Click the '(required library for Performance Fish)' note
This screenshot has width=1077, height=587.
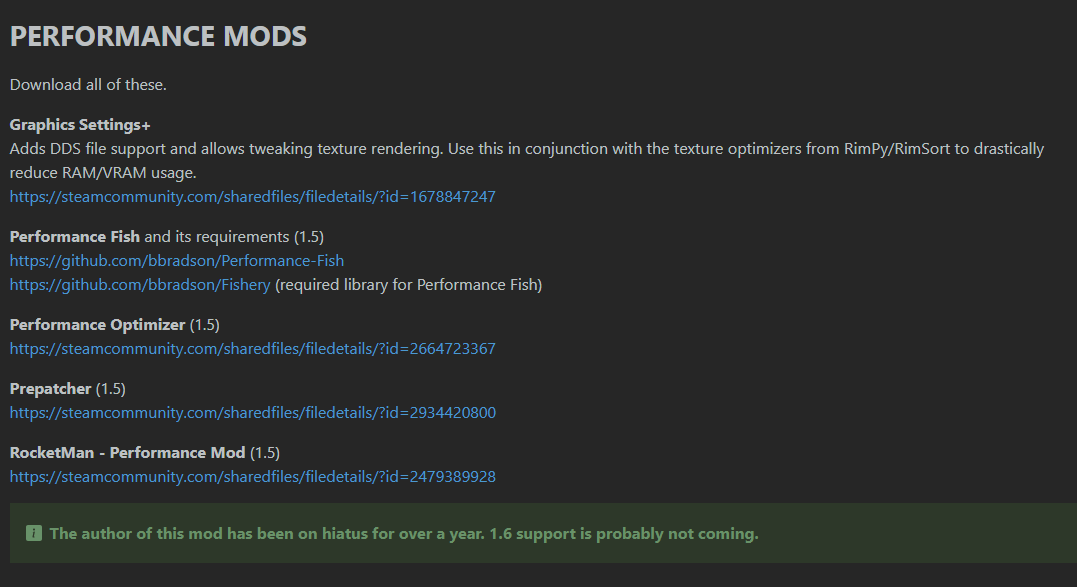[x=409, y=285]
